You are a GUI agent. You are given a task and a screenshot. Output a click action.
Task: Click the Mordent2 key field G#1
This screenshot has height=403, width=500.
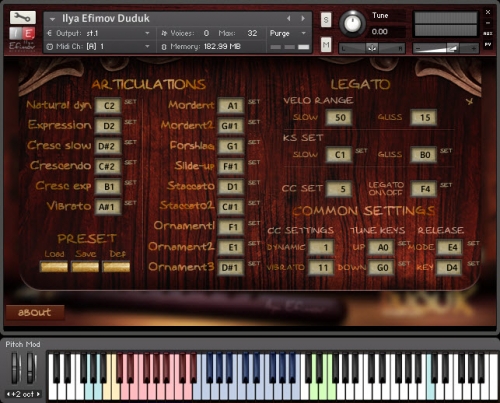231,126
